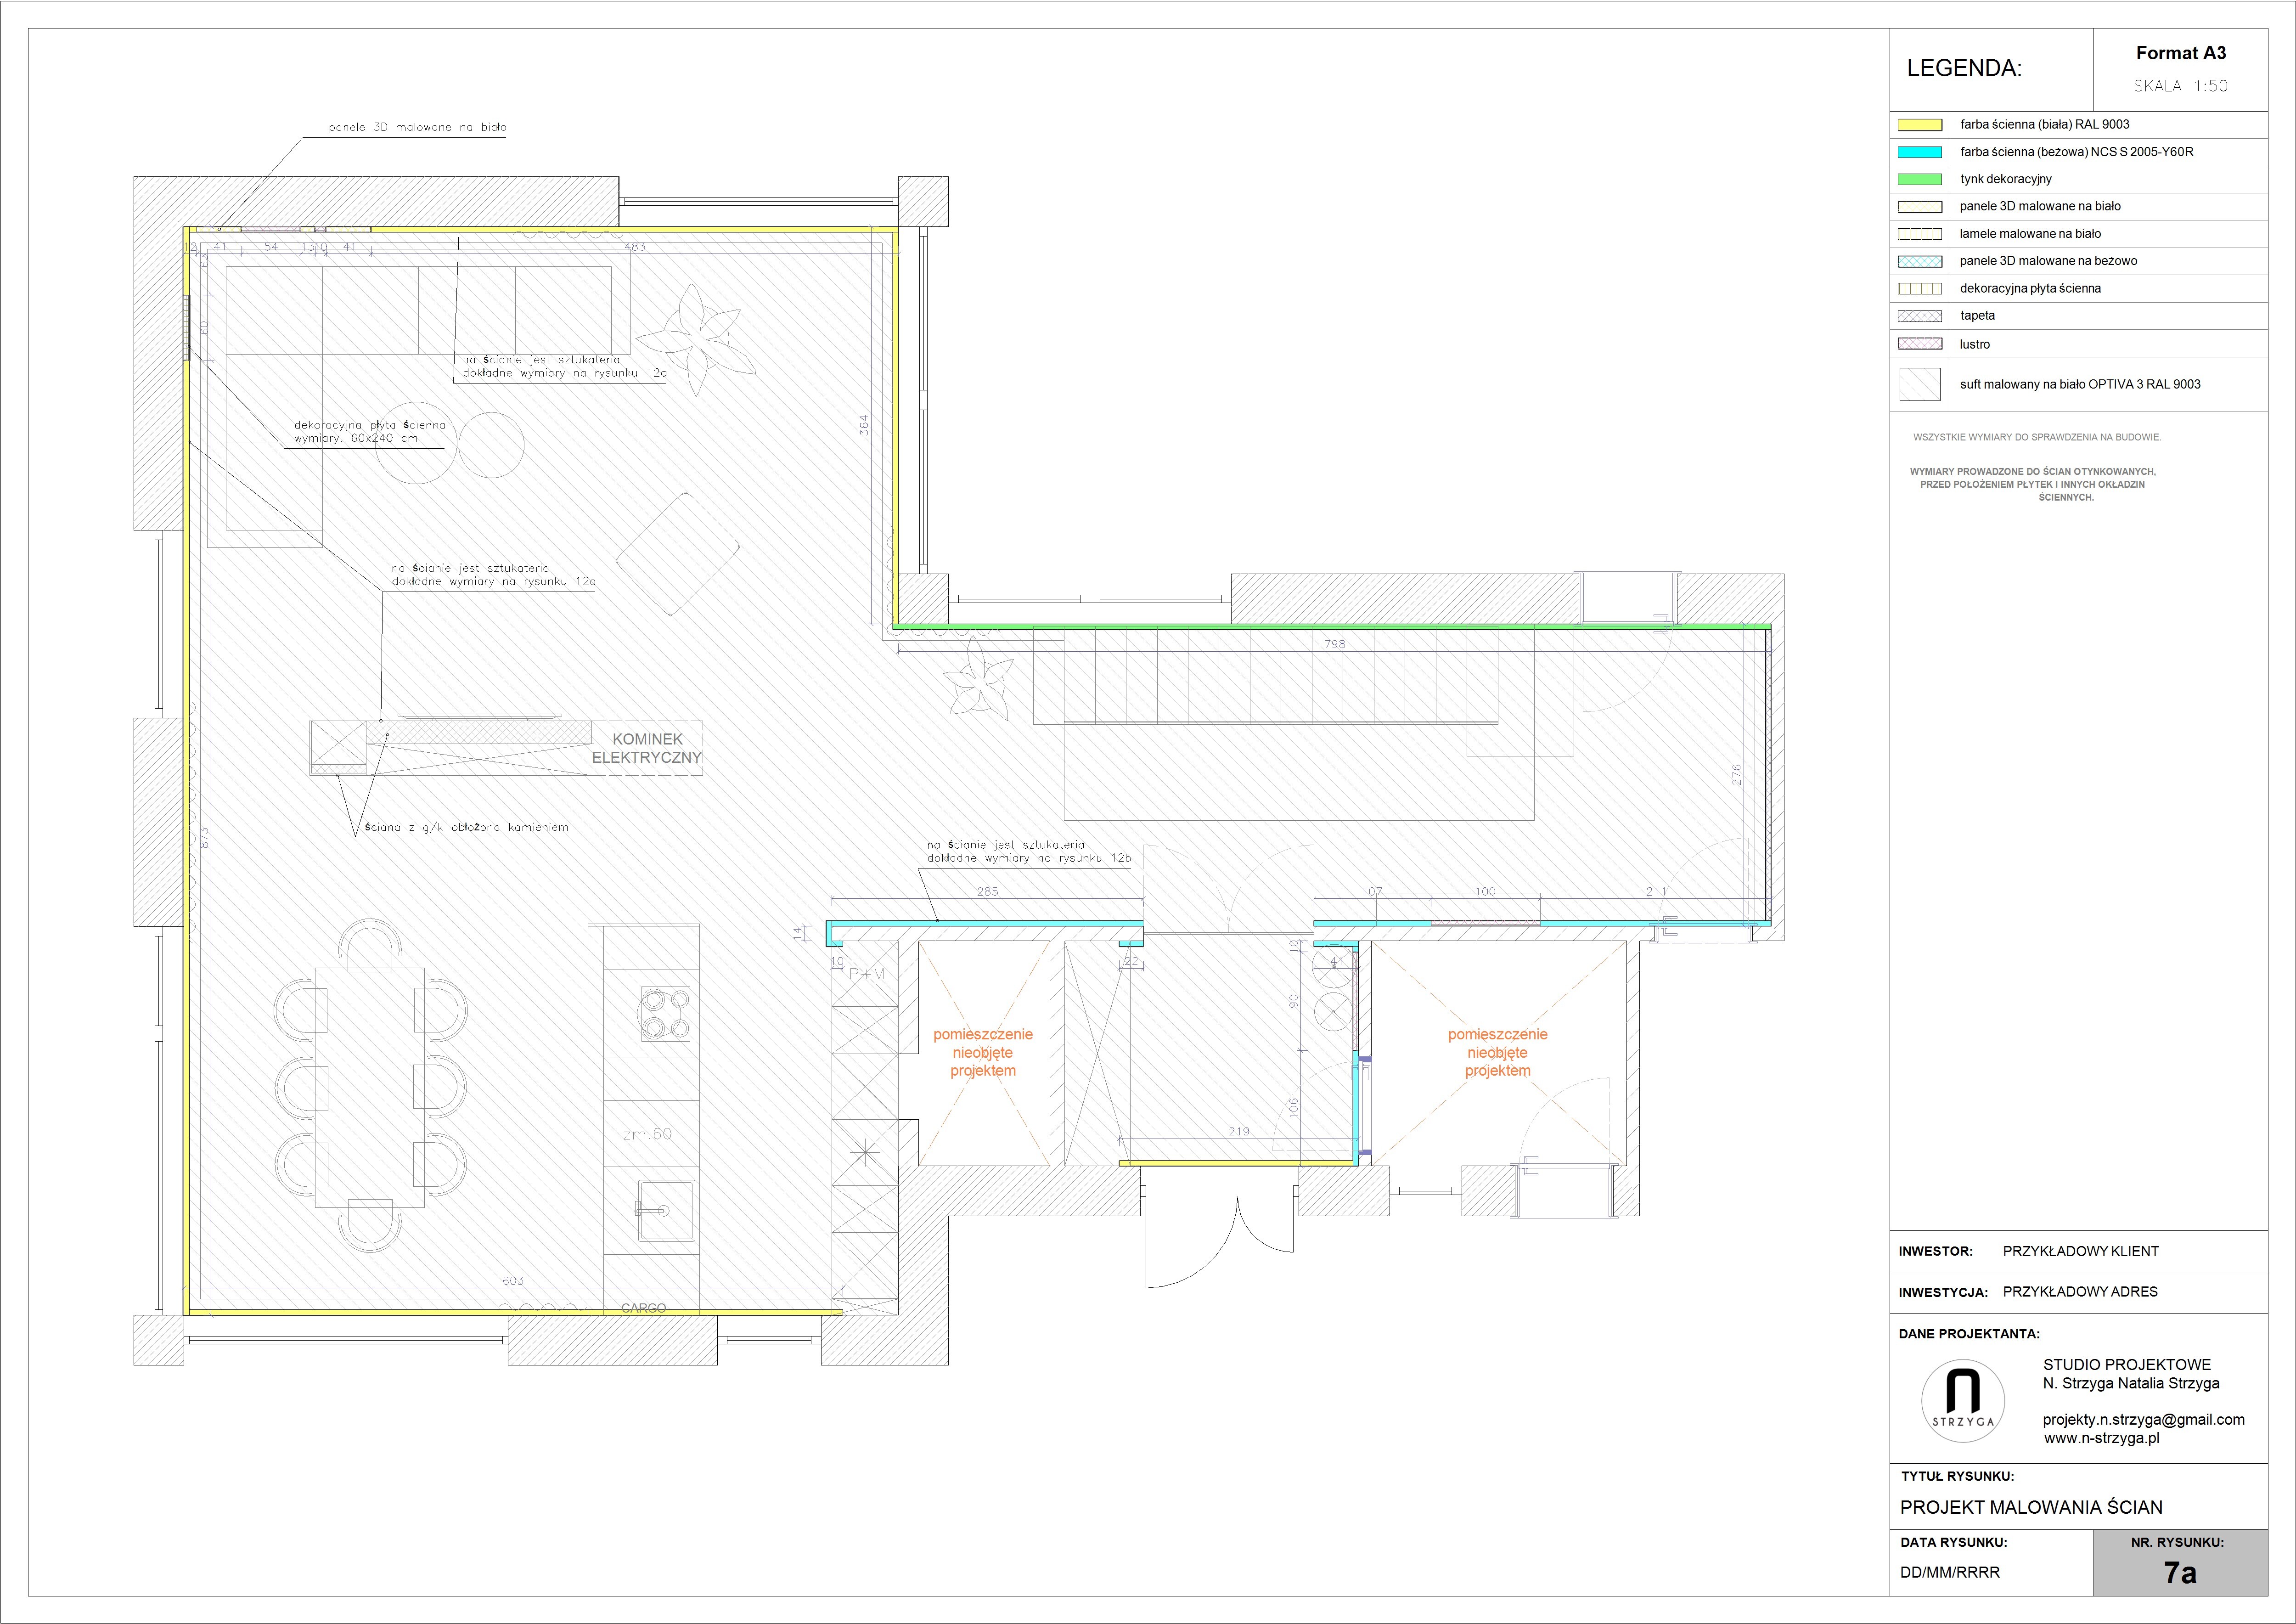Click the four-burner hob symbol
Viewport: 2296px width, 1624px height.
pos(665,1014)
